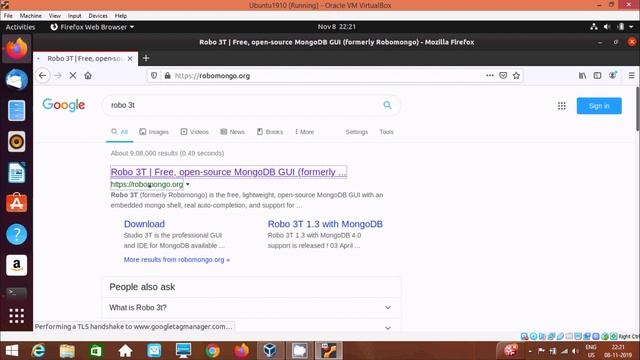Viewport: 640px width, 360px height.
Task: Open tracking protection shield icon
Action: click(154, 76)
